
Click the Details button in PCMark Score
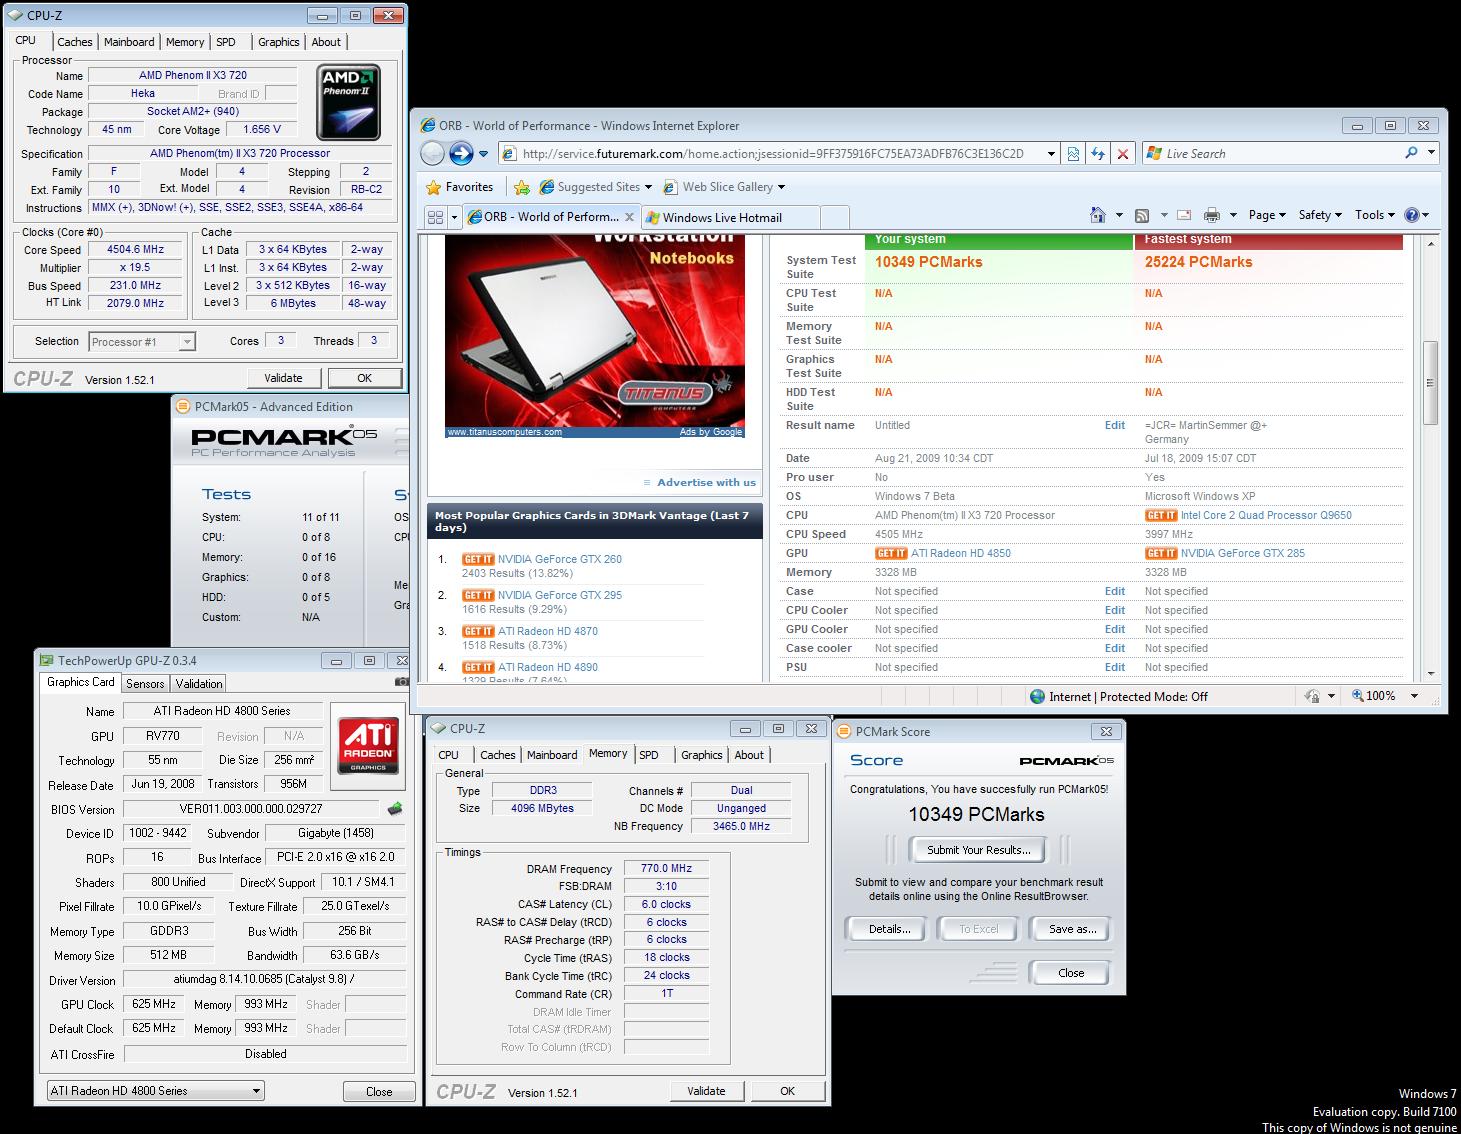tap(889, 929)
